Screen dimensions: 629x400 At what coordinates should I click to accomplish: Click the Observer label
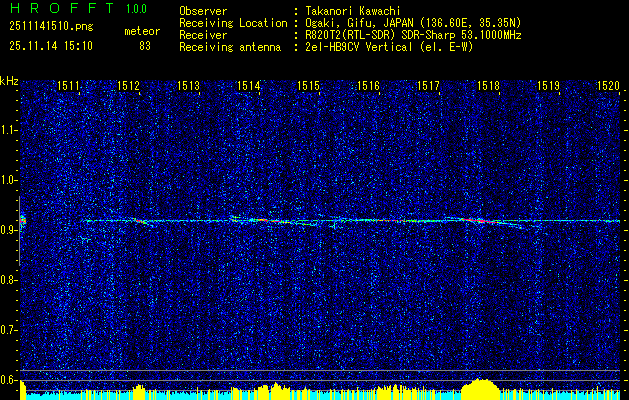click(203, 11)
